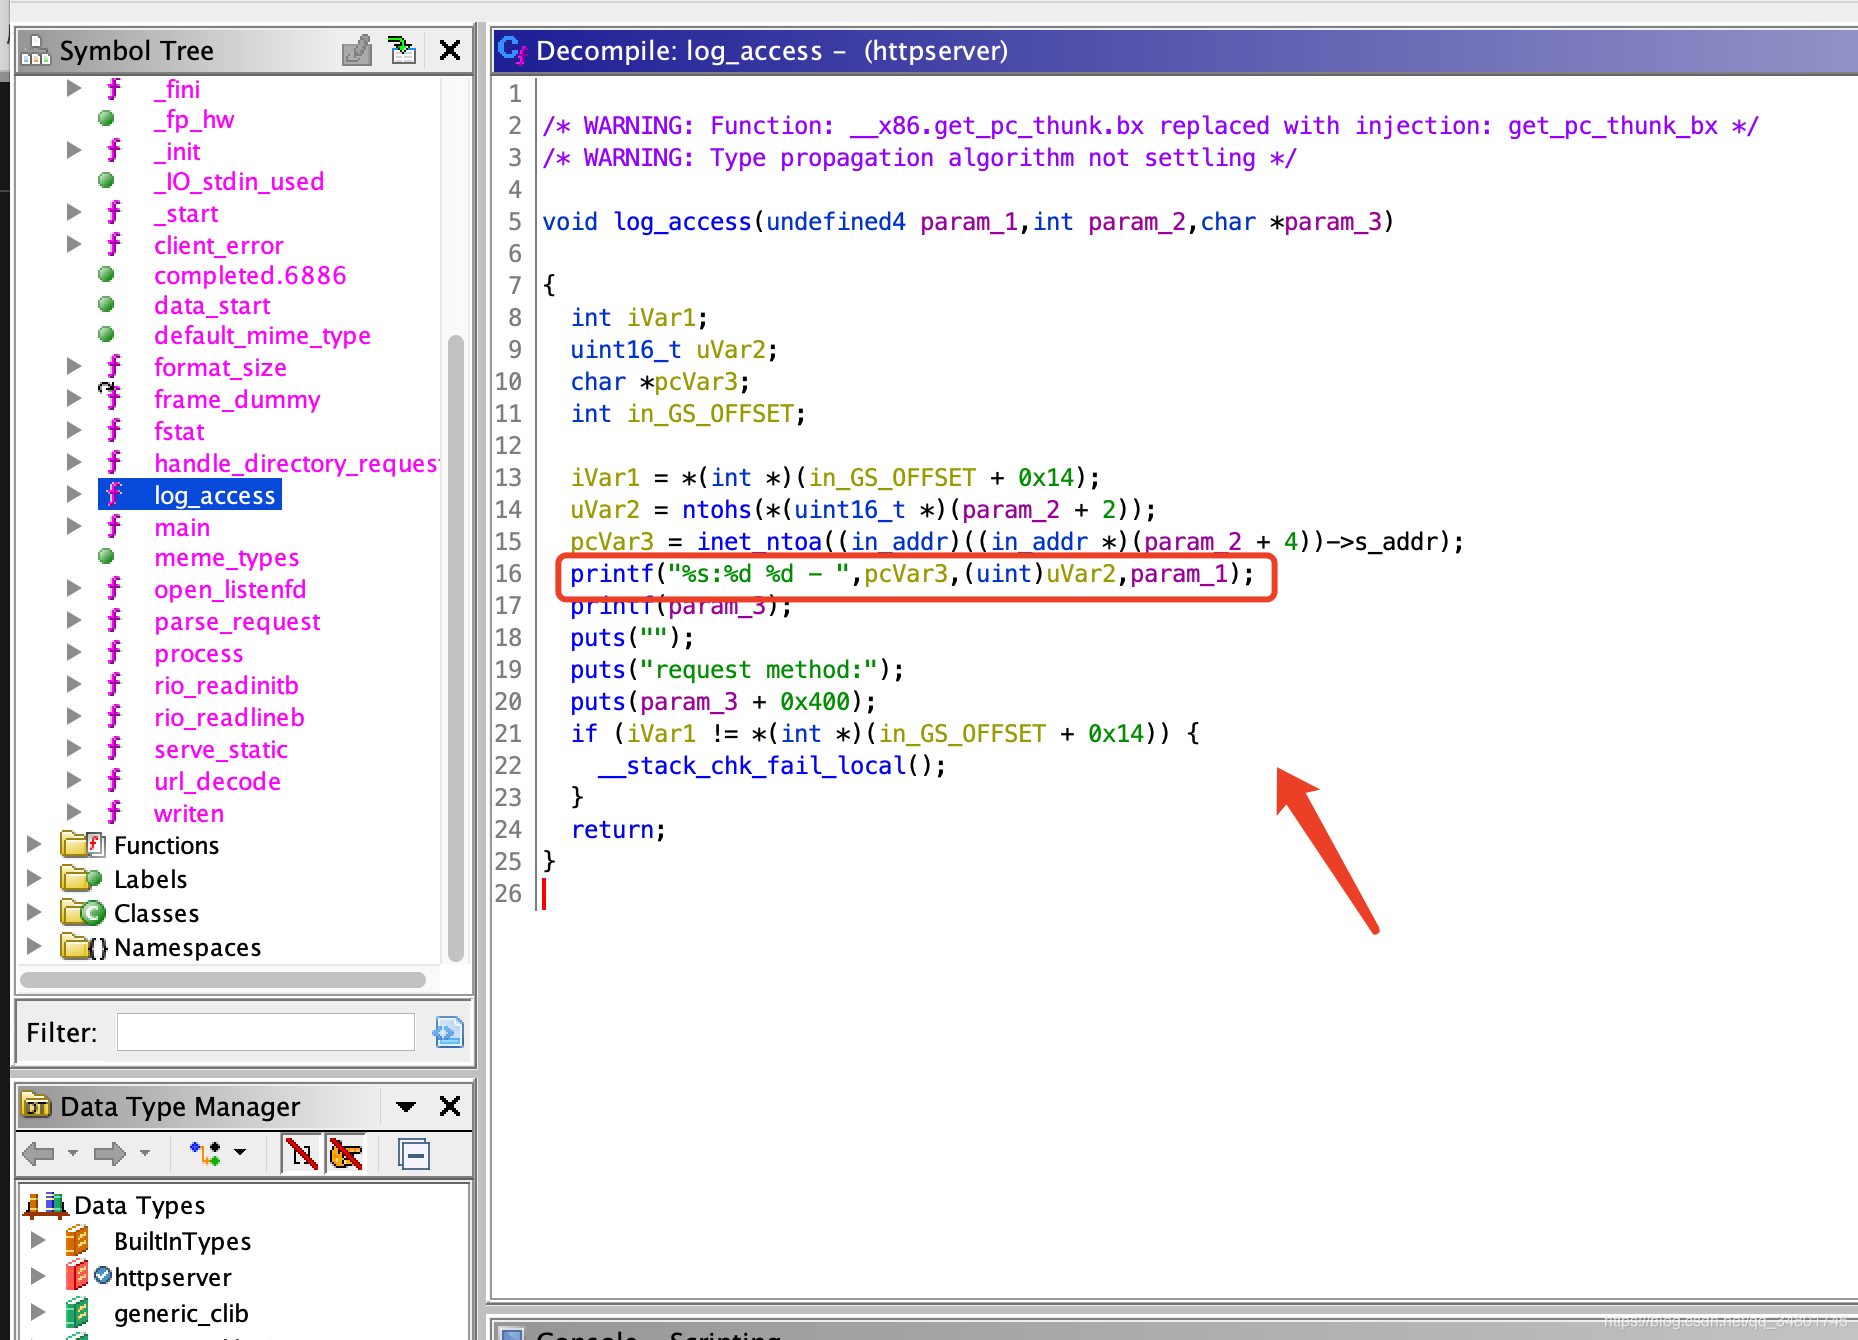This screenshot has width=1858, height=1340.
Task: Click the green-arrow icon in Symbol Tree header
Action: [x=402, y=50]
